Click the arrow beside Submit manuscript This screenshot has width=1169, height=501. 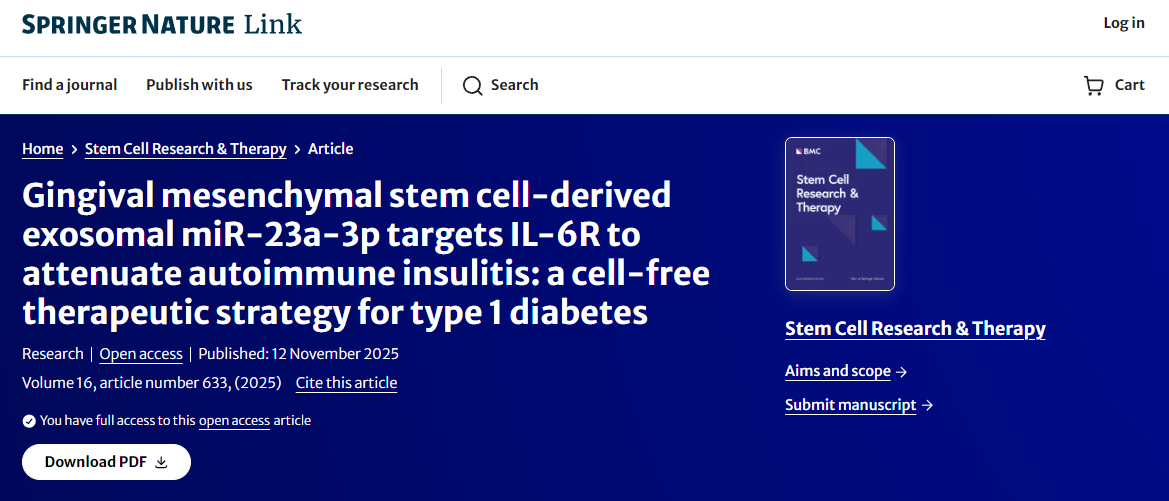[x=927, y=405]
